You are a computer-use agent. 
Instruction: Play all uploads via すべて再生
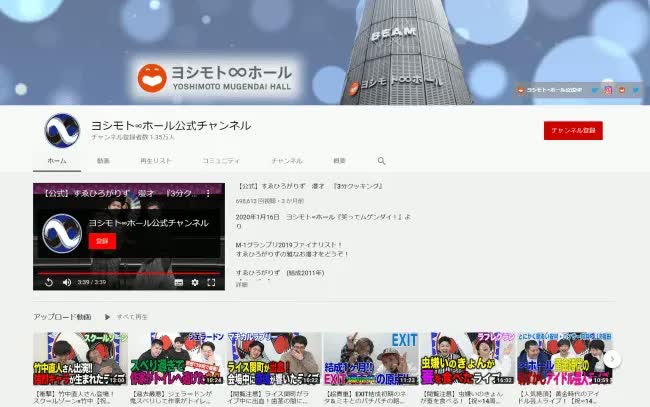(133, 316)
